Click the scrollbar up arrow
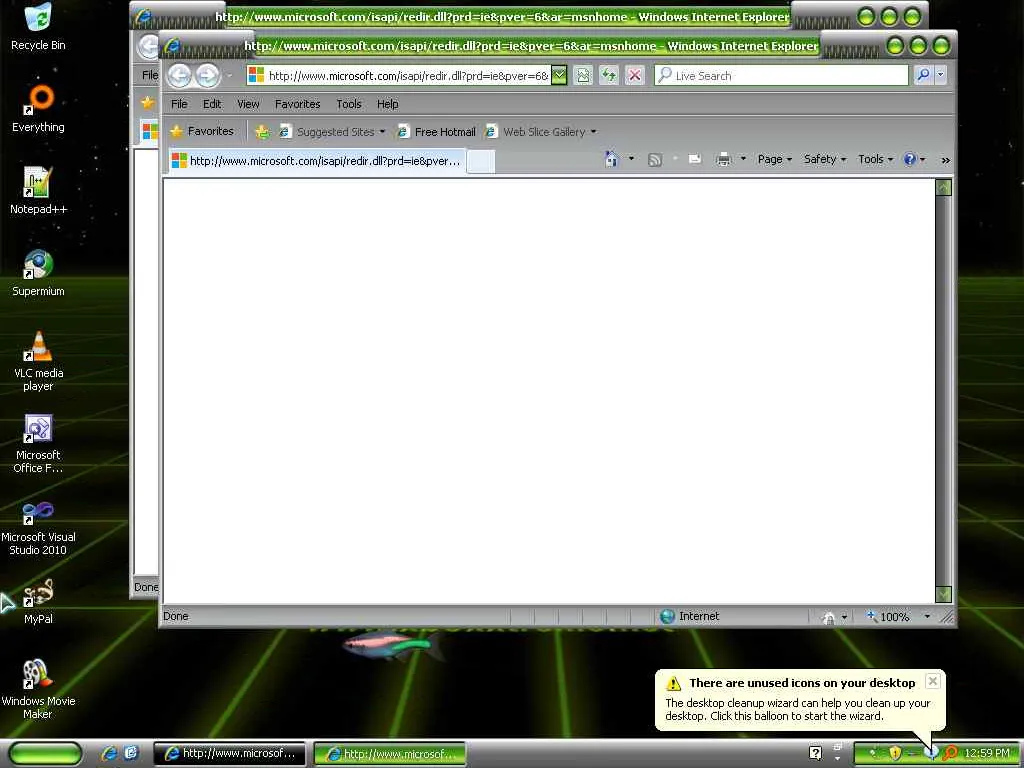This screenshot has height=768, width=1024. click(x=943, y=188)
